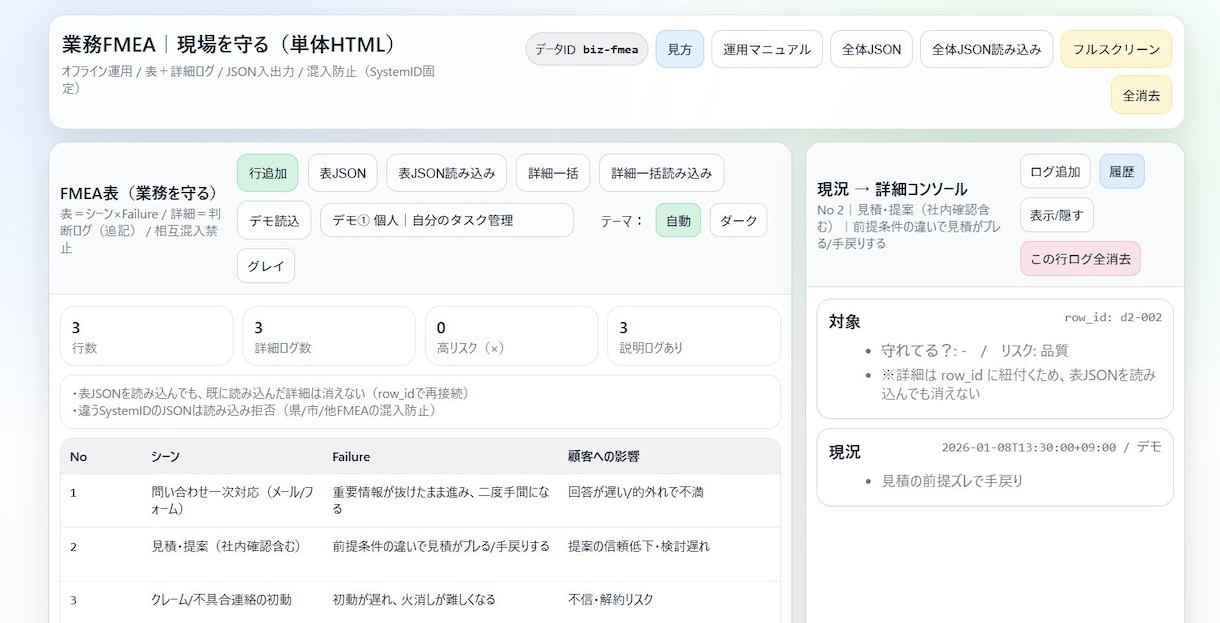Load a demo with デモ読込
Viewport: 1220px width, 623px height.
point(274,220)
